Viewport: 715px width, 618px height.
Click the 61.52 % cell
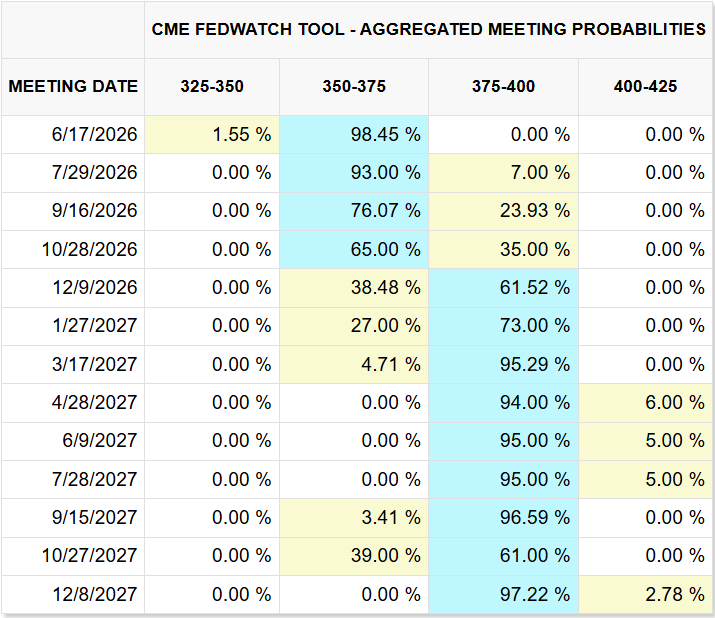503,287
